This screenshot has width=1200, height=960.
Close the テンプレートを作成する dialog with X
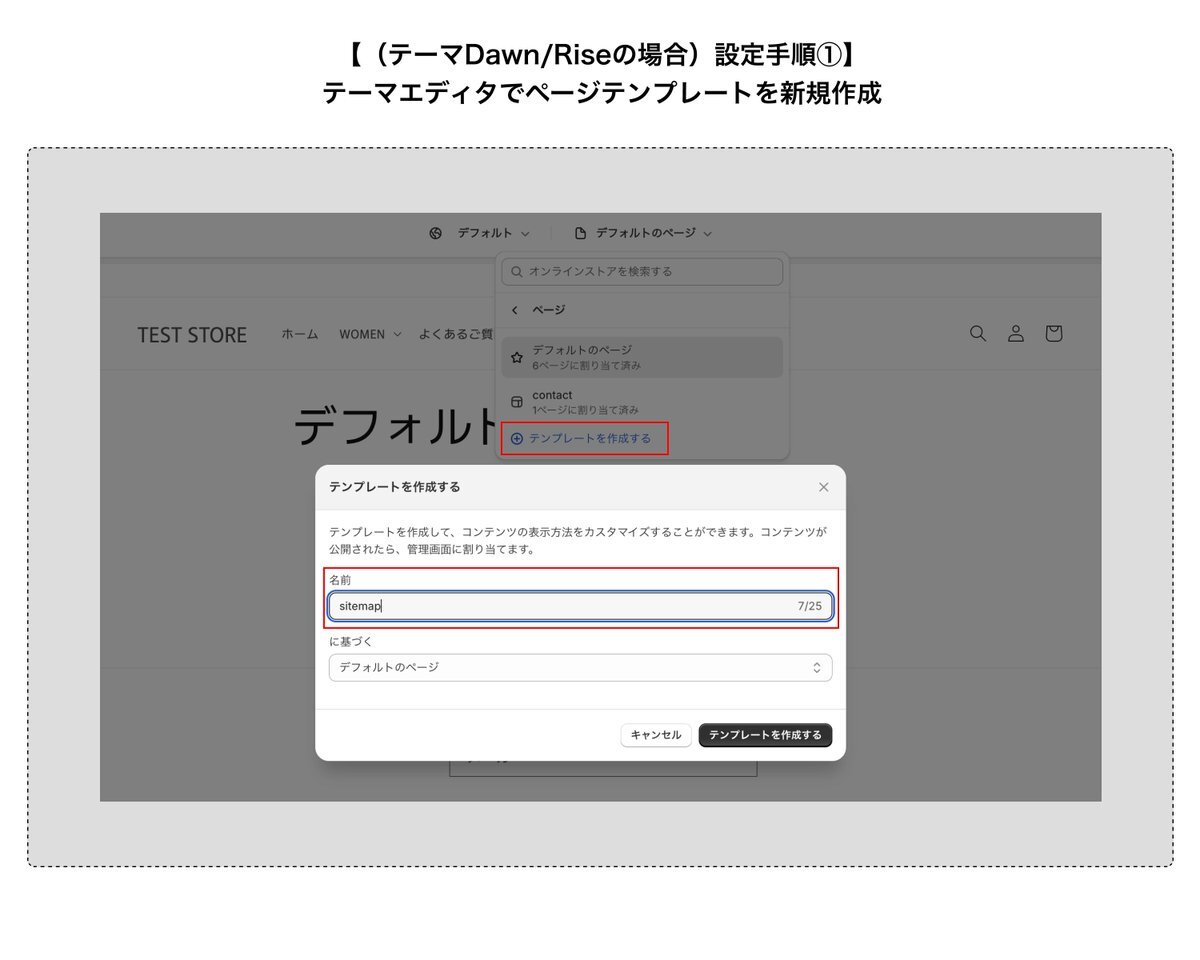pos(824,487)
